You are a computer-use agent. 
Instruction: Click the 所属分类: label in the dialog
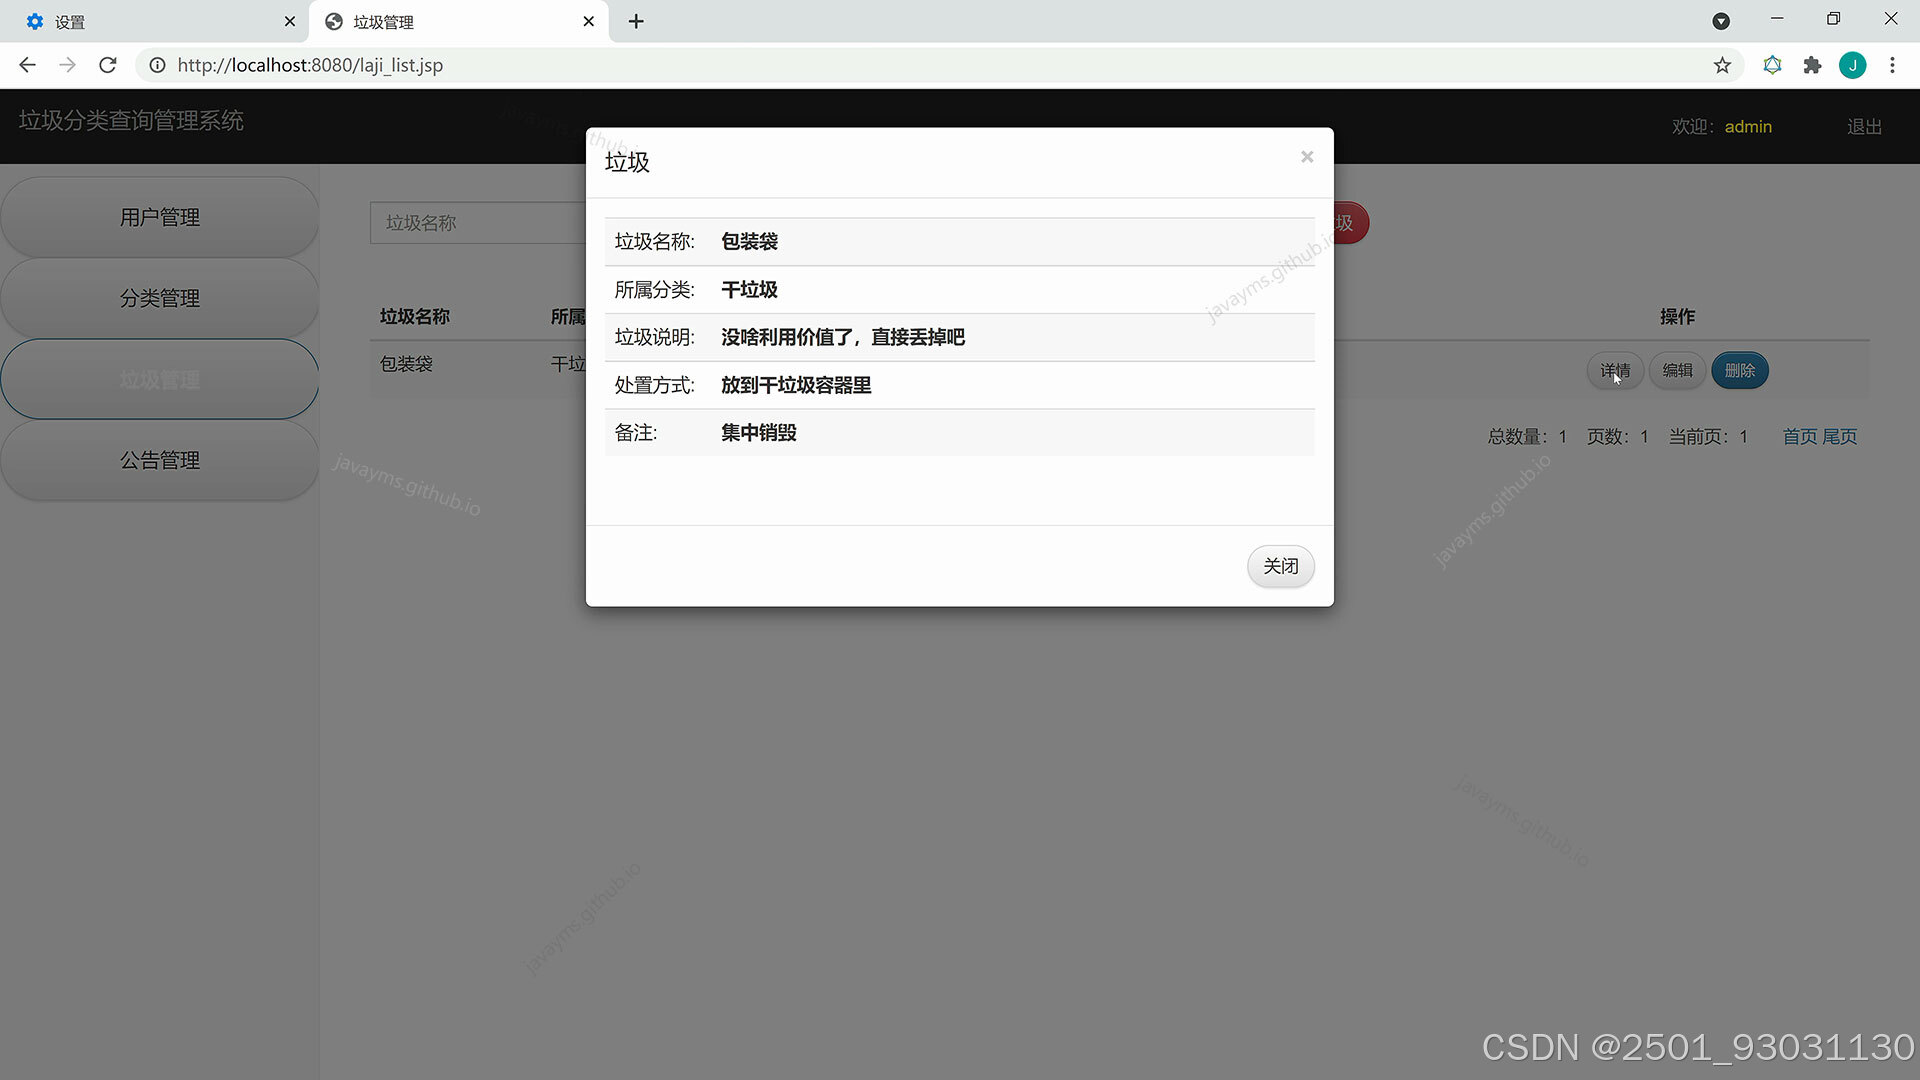654,289
